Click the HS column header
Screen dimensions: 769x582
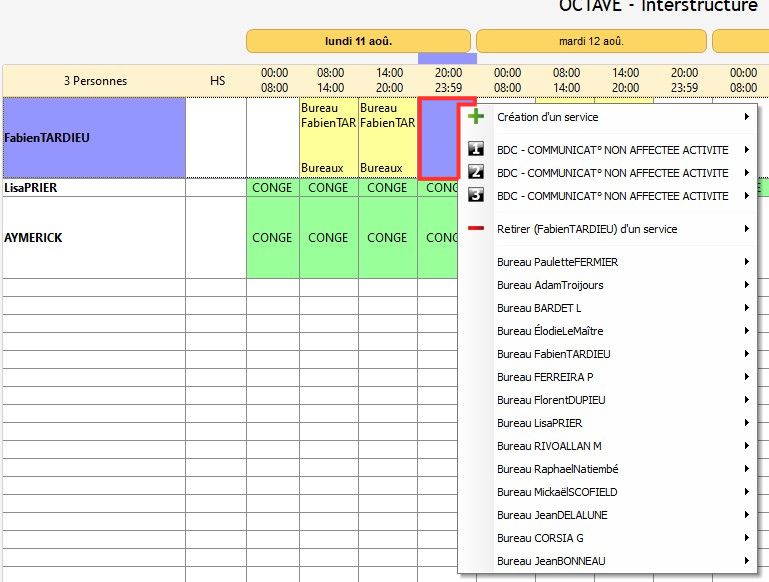coord(217,81)
